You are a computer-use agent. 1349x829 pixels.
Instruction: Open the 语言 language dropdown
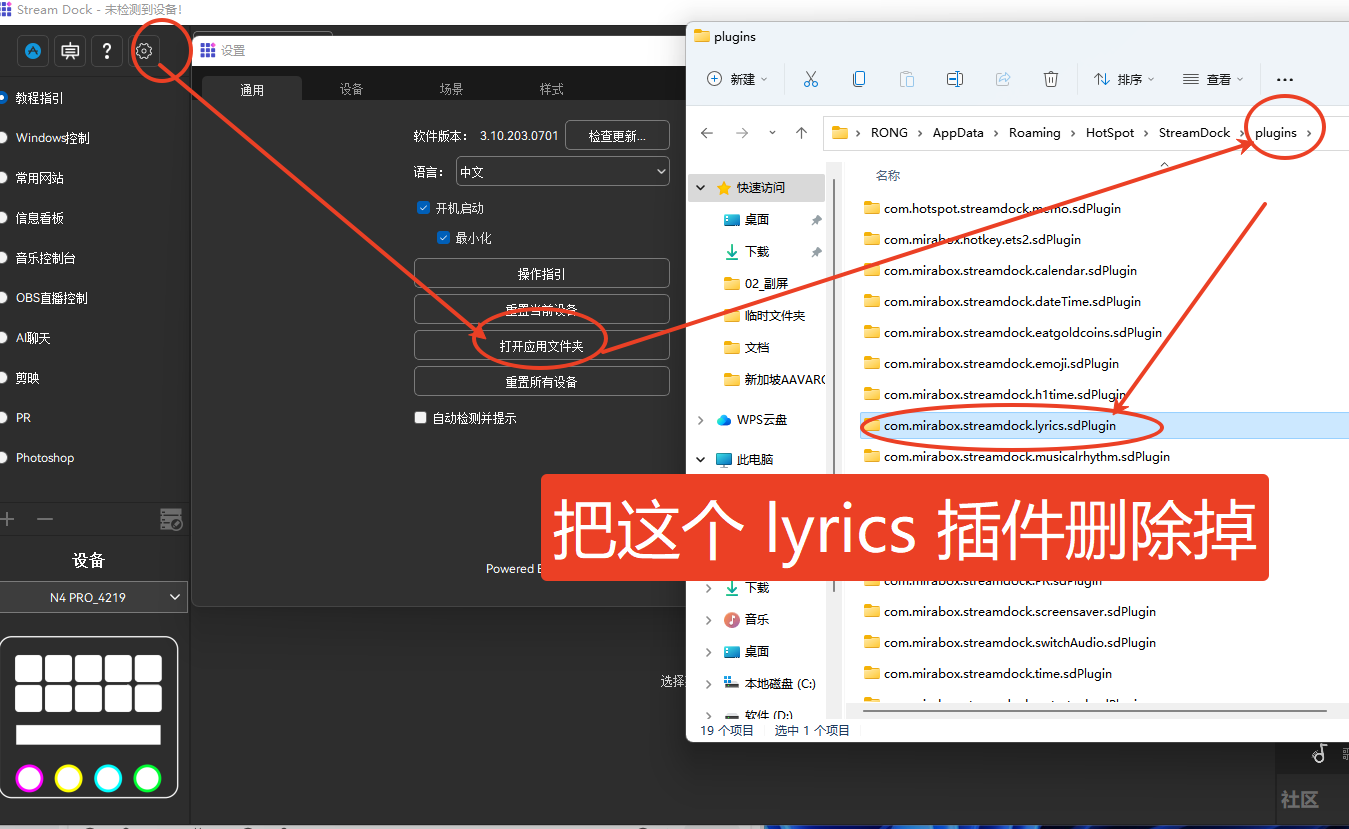coord(563,172)
